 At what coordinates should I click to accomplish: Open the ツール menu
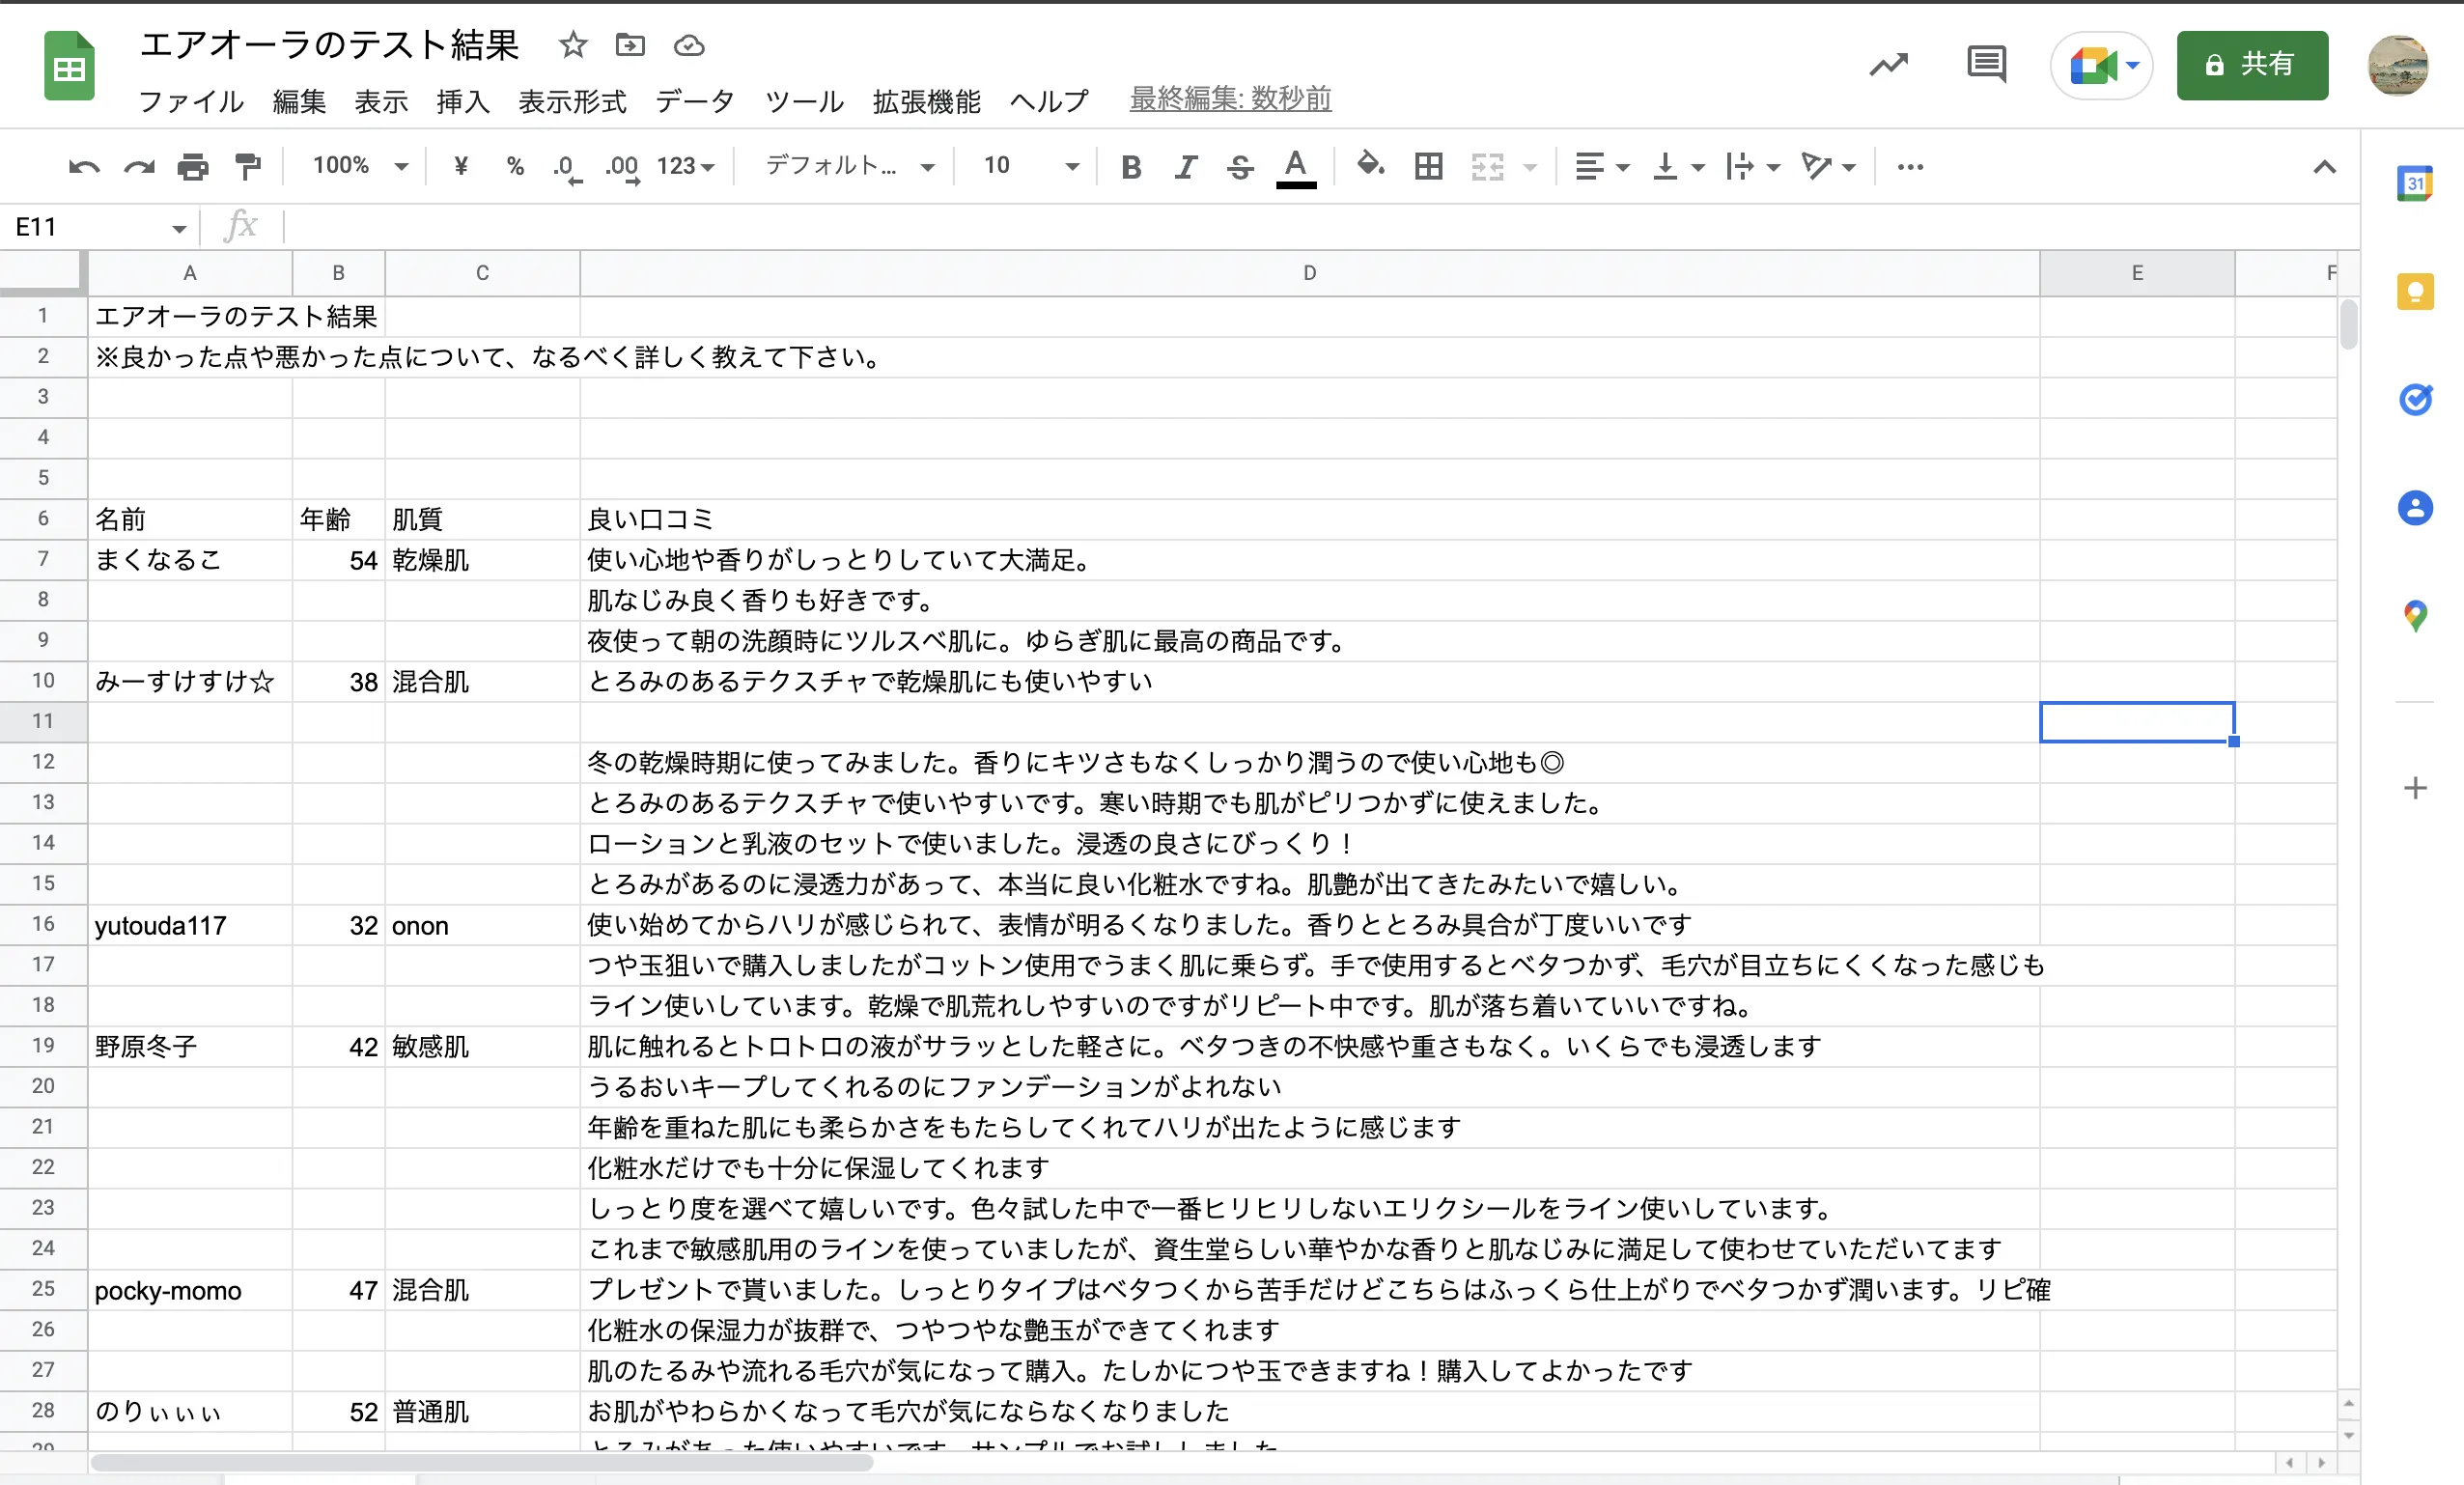click(x=803, y=101)
